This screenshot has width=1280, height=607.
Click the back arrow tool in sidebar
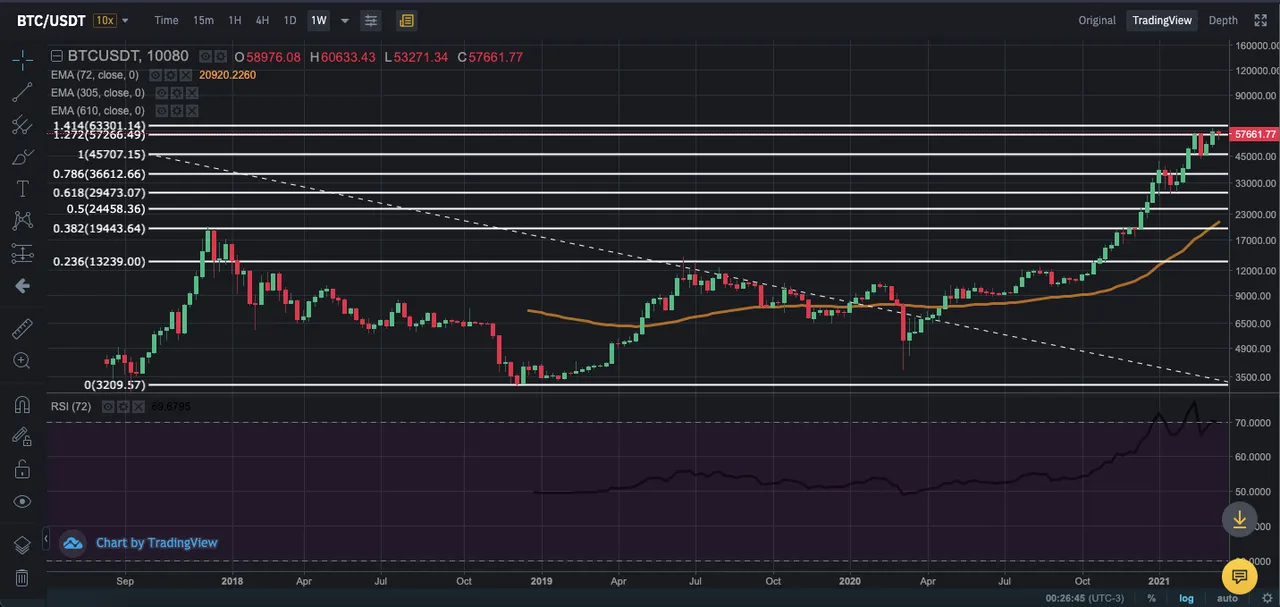[x=22, y=286]
